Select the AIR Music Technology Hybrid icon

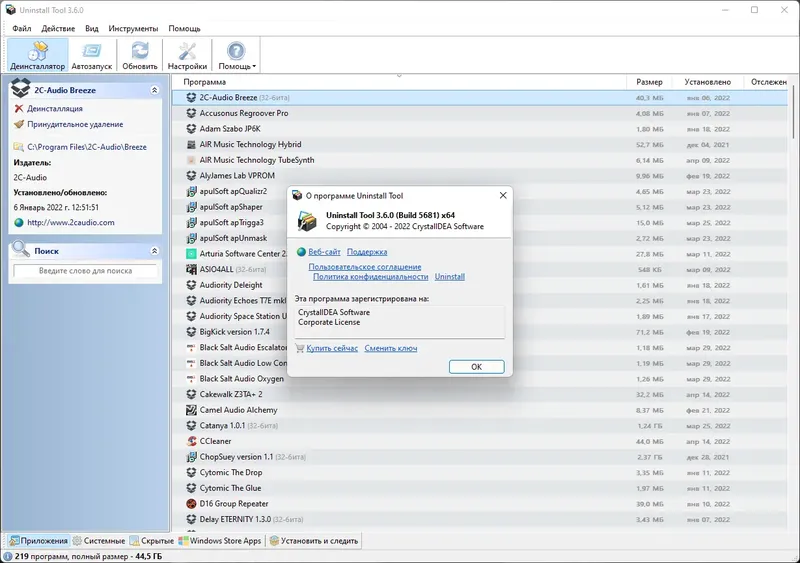point(191,144)
